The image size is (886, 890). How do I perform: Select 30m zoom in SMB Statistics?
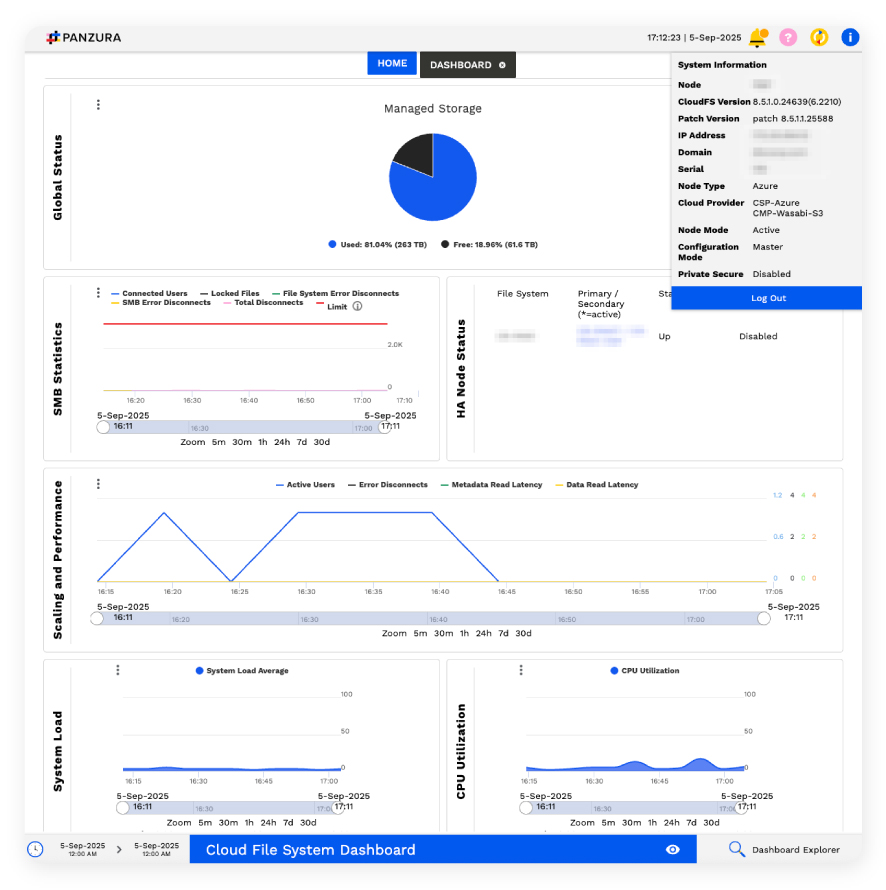[x=242, y=442]
